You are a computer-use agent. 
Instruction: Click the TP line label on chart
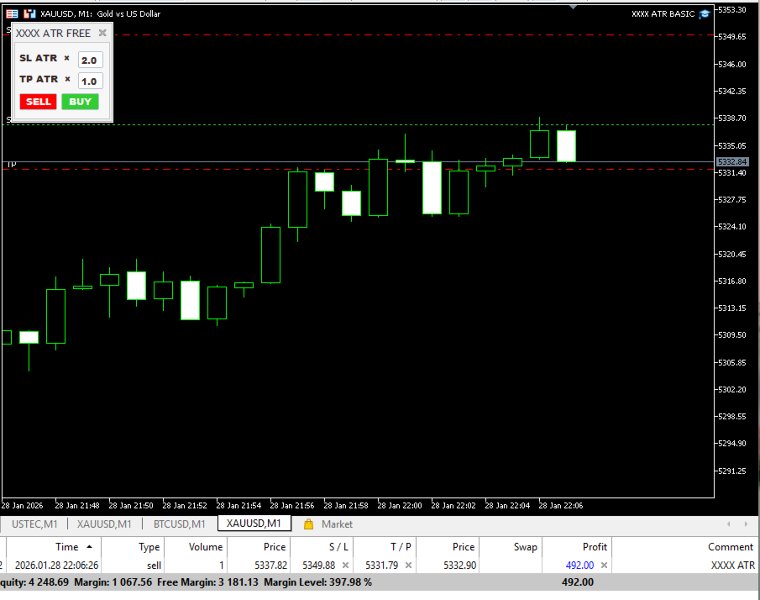12,165
